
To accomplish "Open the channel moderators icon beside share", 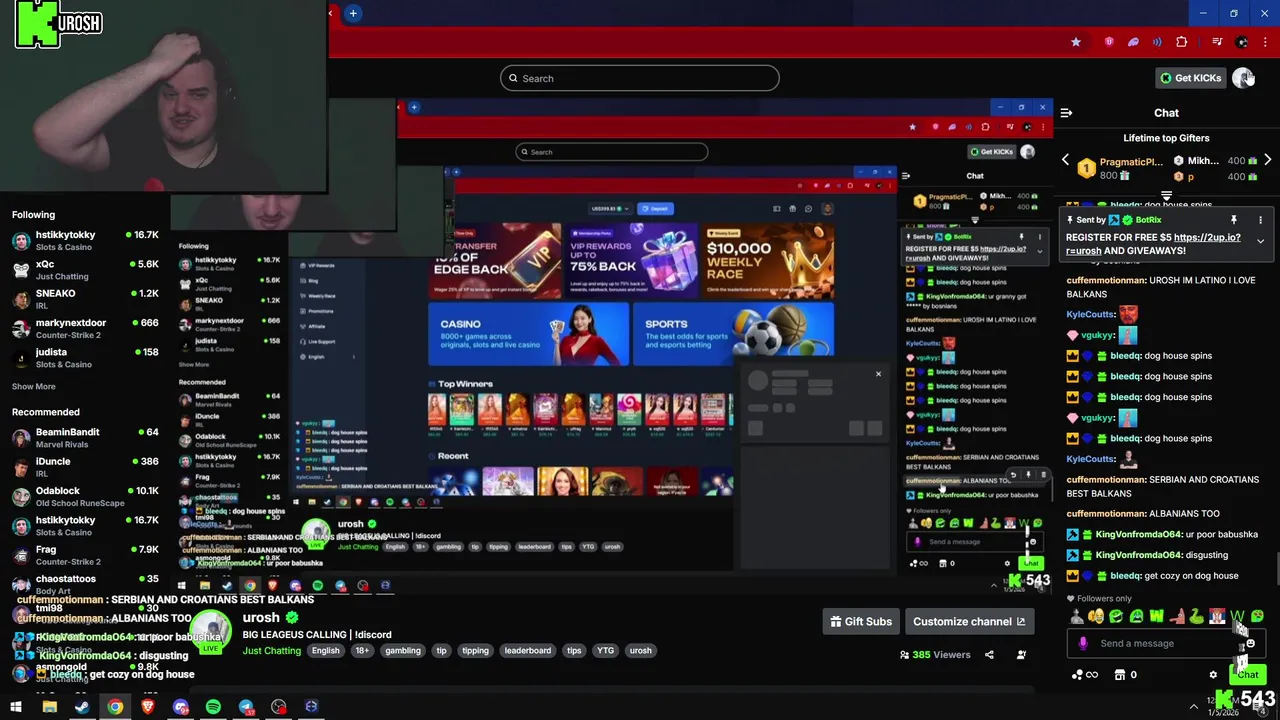I will click(1021, 654).
